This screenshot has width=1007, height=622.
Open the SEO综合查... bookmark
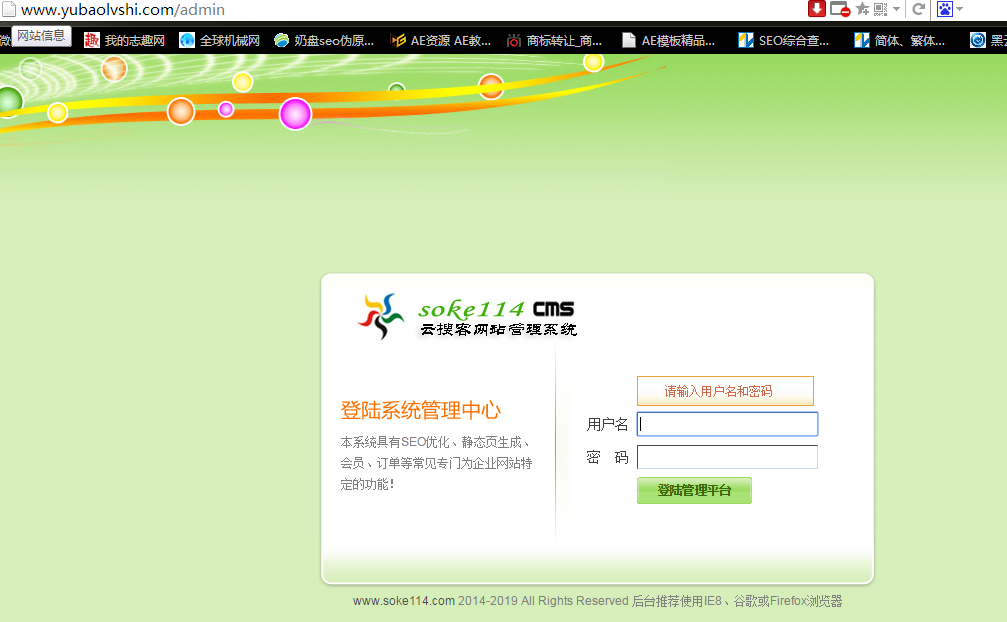(783, 41)
